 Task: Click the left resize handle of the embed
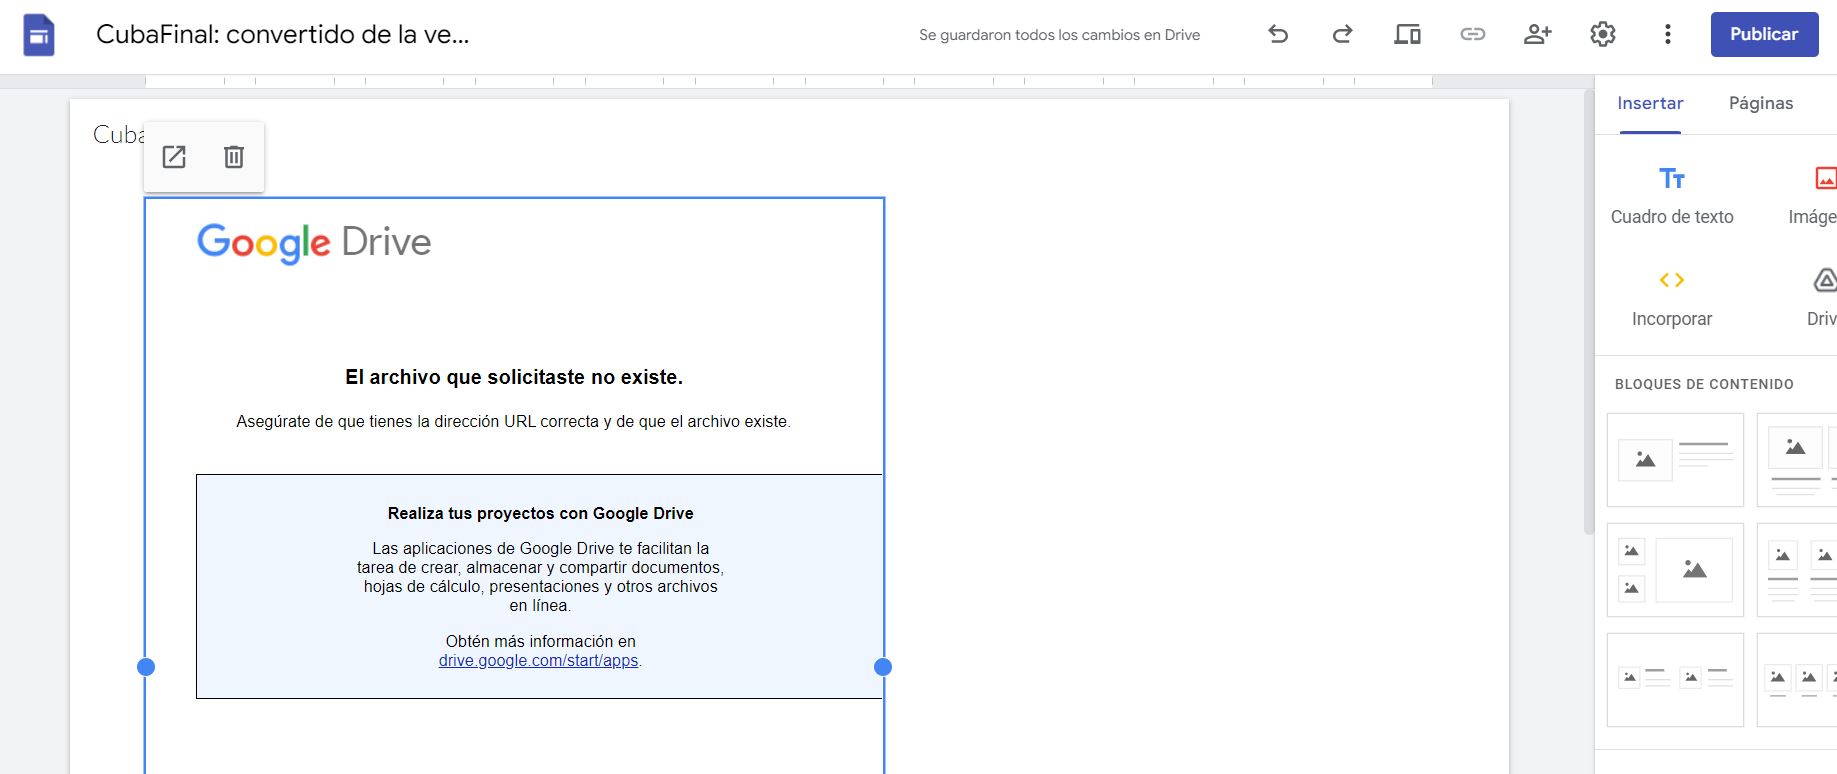coord(146,667)
